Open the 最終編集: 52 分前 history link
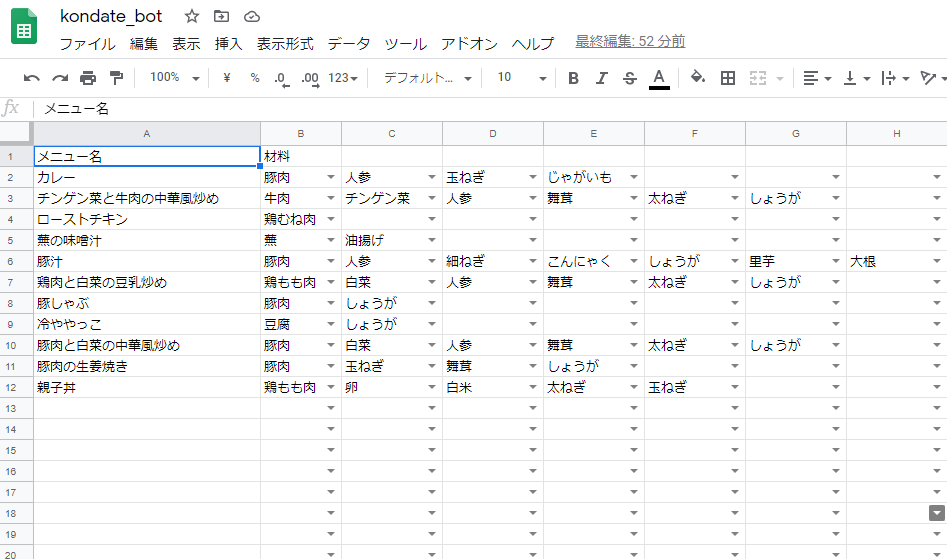 (630, 42)
